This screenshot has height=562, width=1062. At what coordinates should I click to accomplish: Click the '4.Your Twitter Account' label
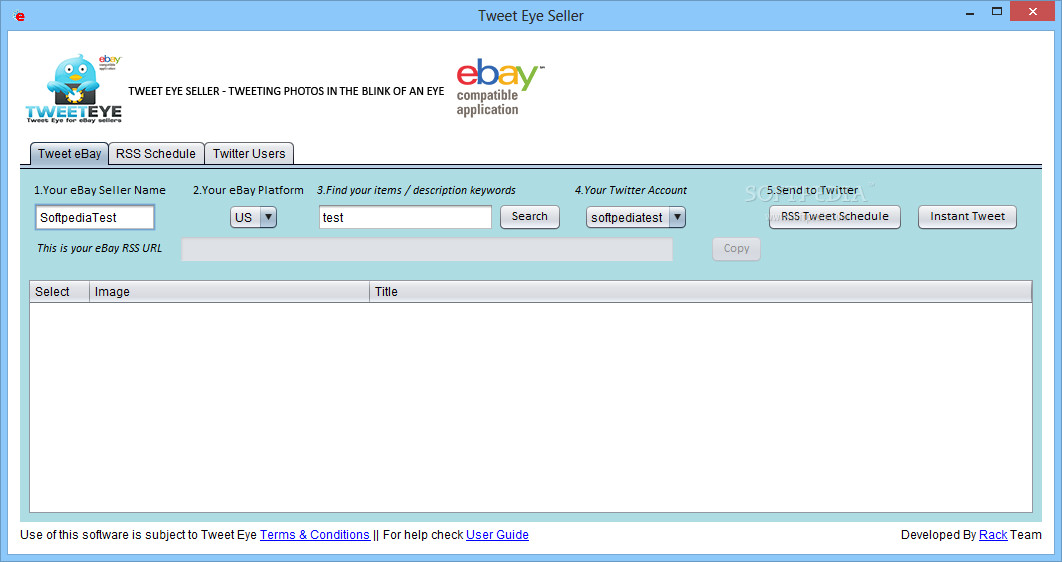(x=631, y=190)
